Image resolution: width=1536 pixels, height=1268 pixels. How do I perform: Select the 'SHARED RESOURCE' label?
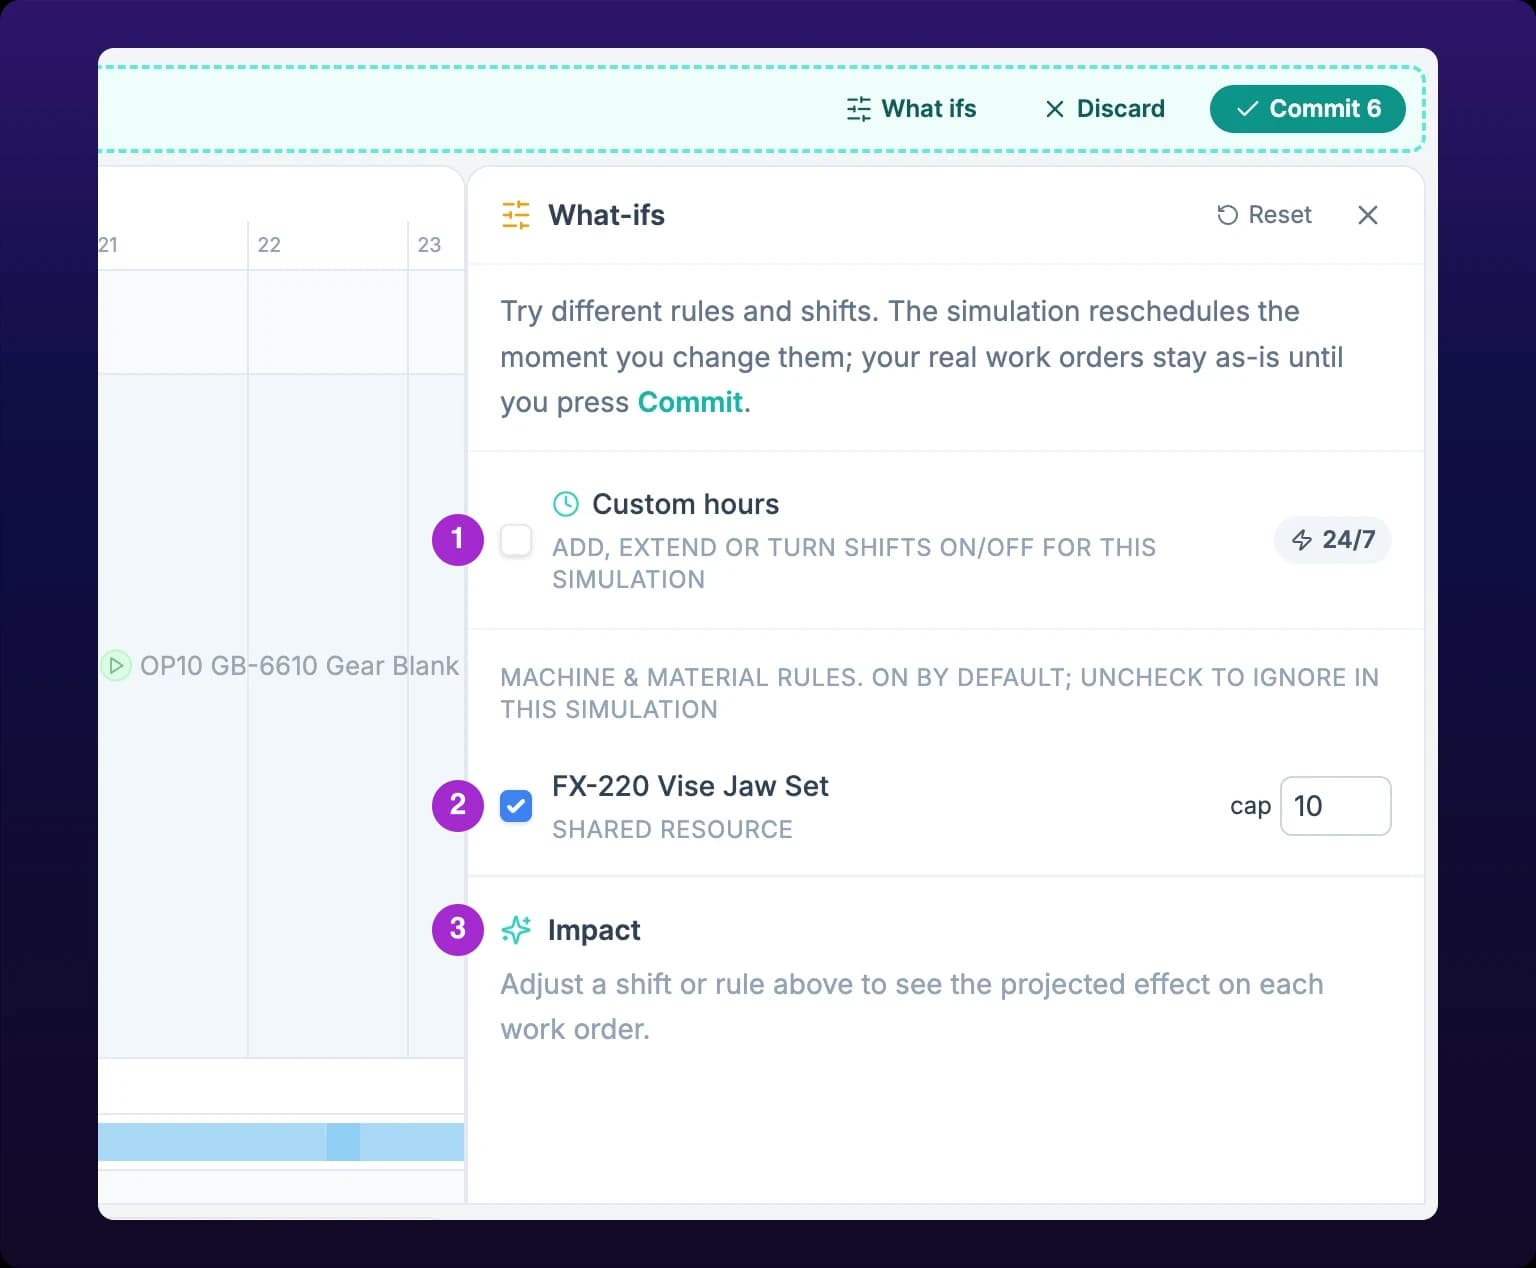coord(672,830)
